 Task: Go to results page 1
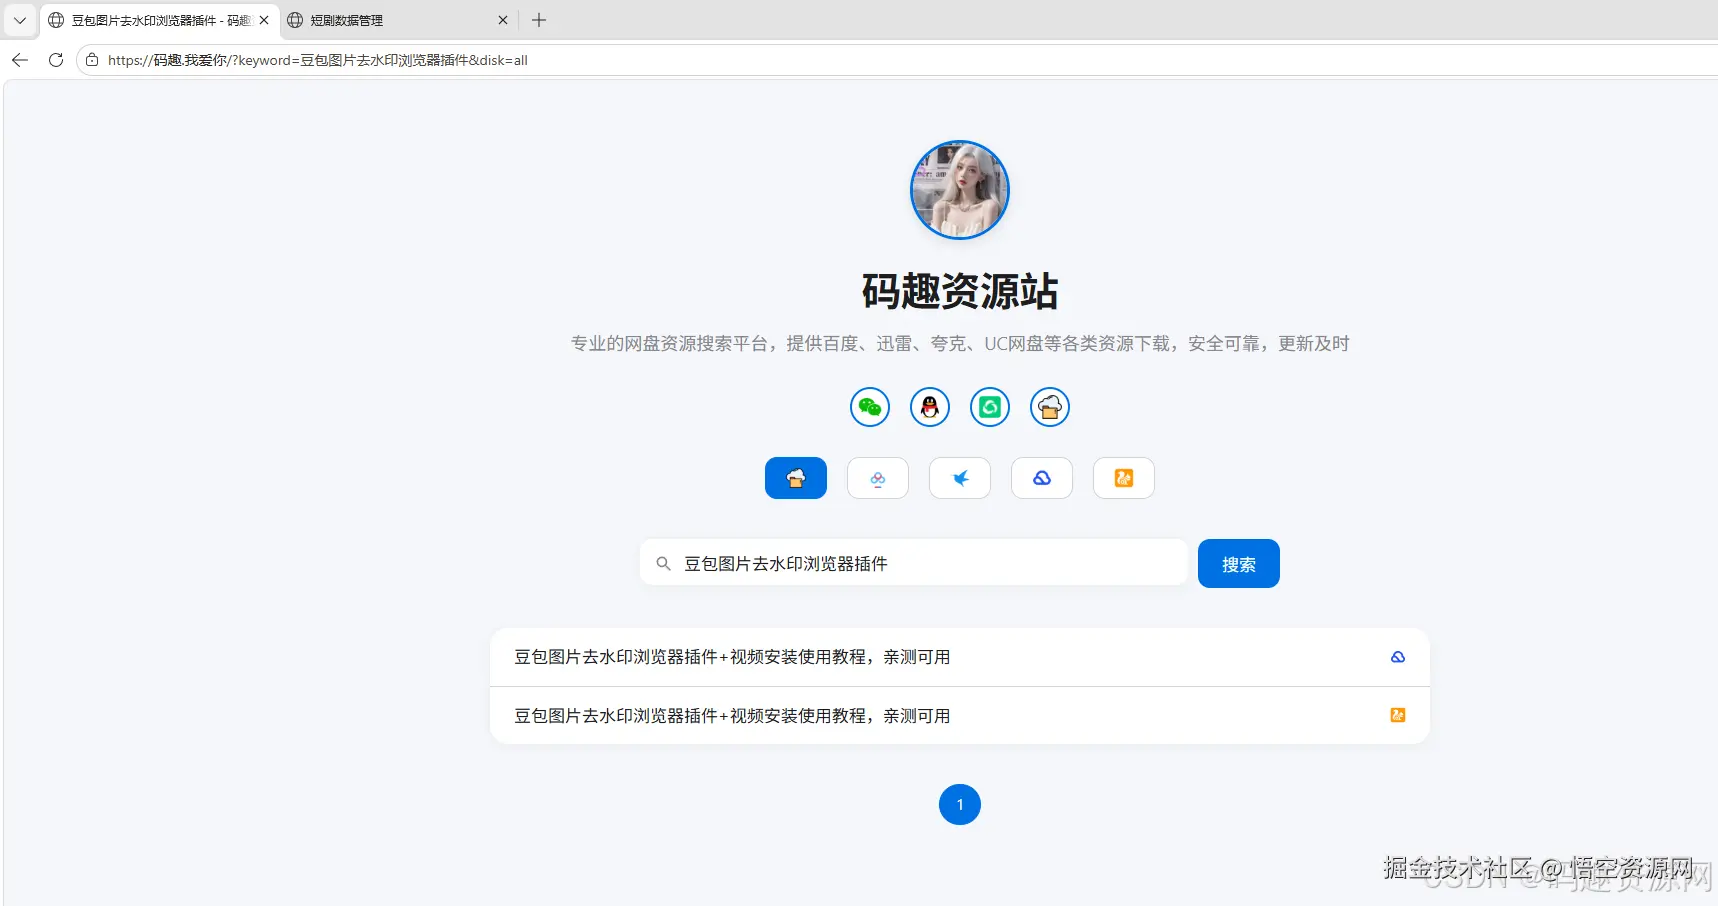(960, 804)
